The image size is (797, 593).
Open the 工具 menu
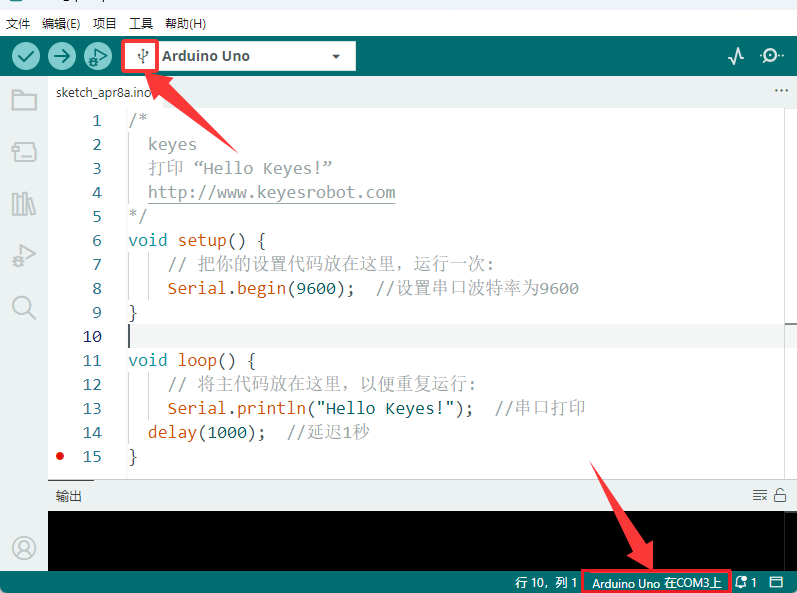coord(141,24)
